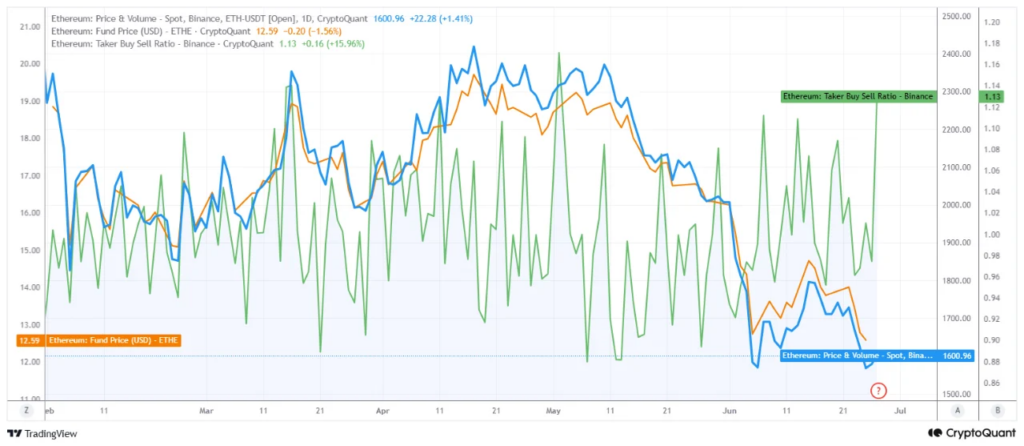Click the Jun label on the time axis

click(729, 411)
